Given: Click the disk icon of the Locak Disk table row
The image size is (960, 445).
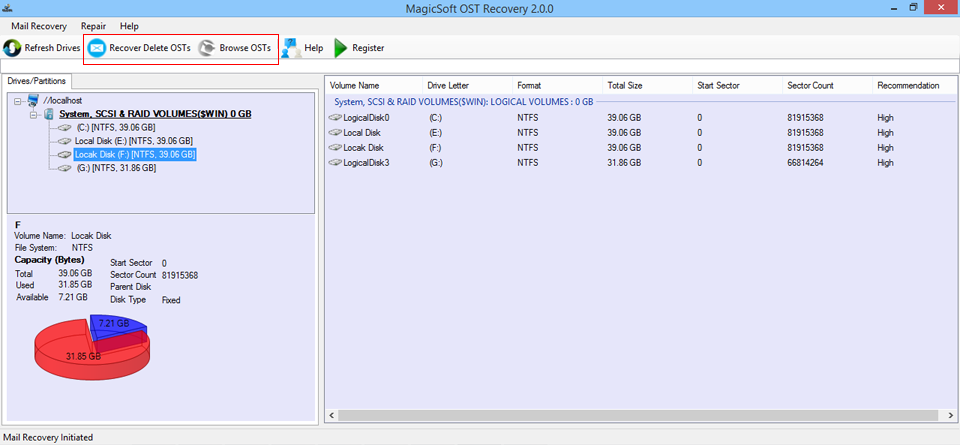Looking at the screenshot, I should [x=335, y=148].
